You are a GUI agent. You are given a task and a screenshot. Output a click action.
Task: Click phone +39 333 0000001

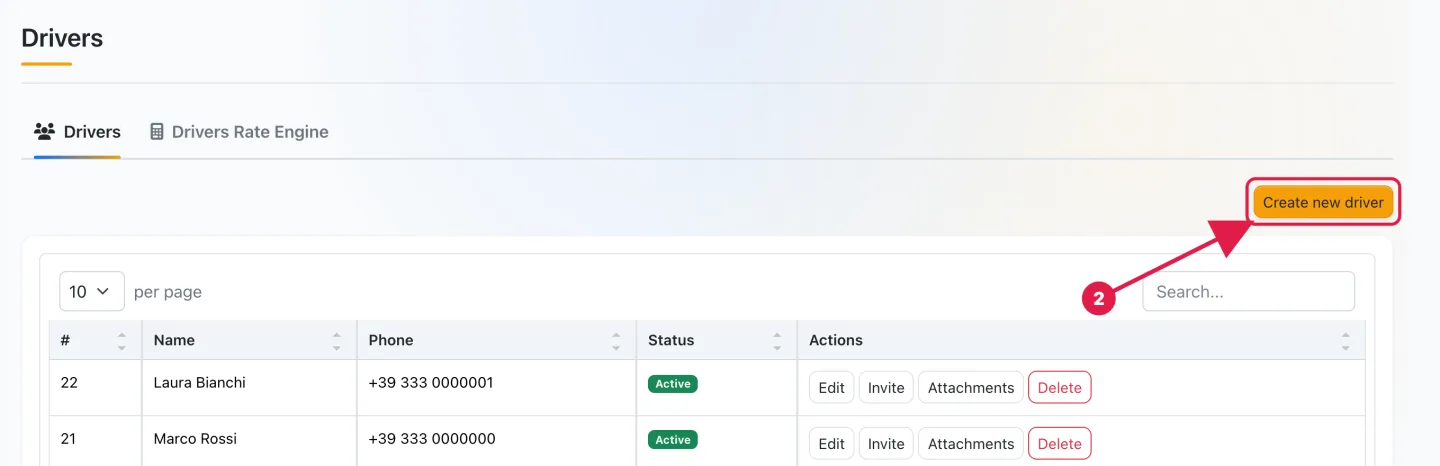431,382
